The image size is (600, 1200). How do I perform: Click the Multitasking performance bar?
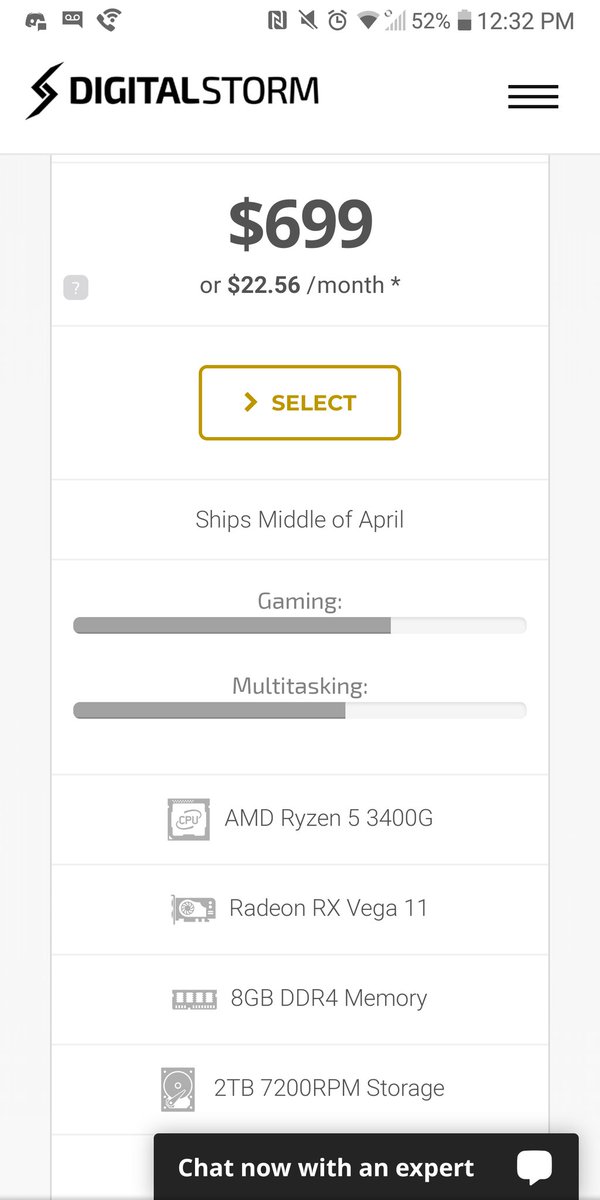point(300,711)
